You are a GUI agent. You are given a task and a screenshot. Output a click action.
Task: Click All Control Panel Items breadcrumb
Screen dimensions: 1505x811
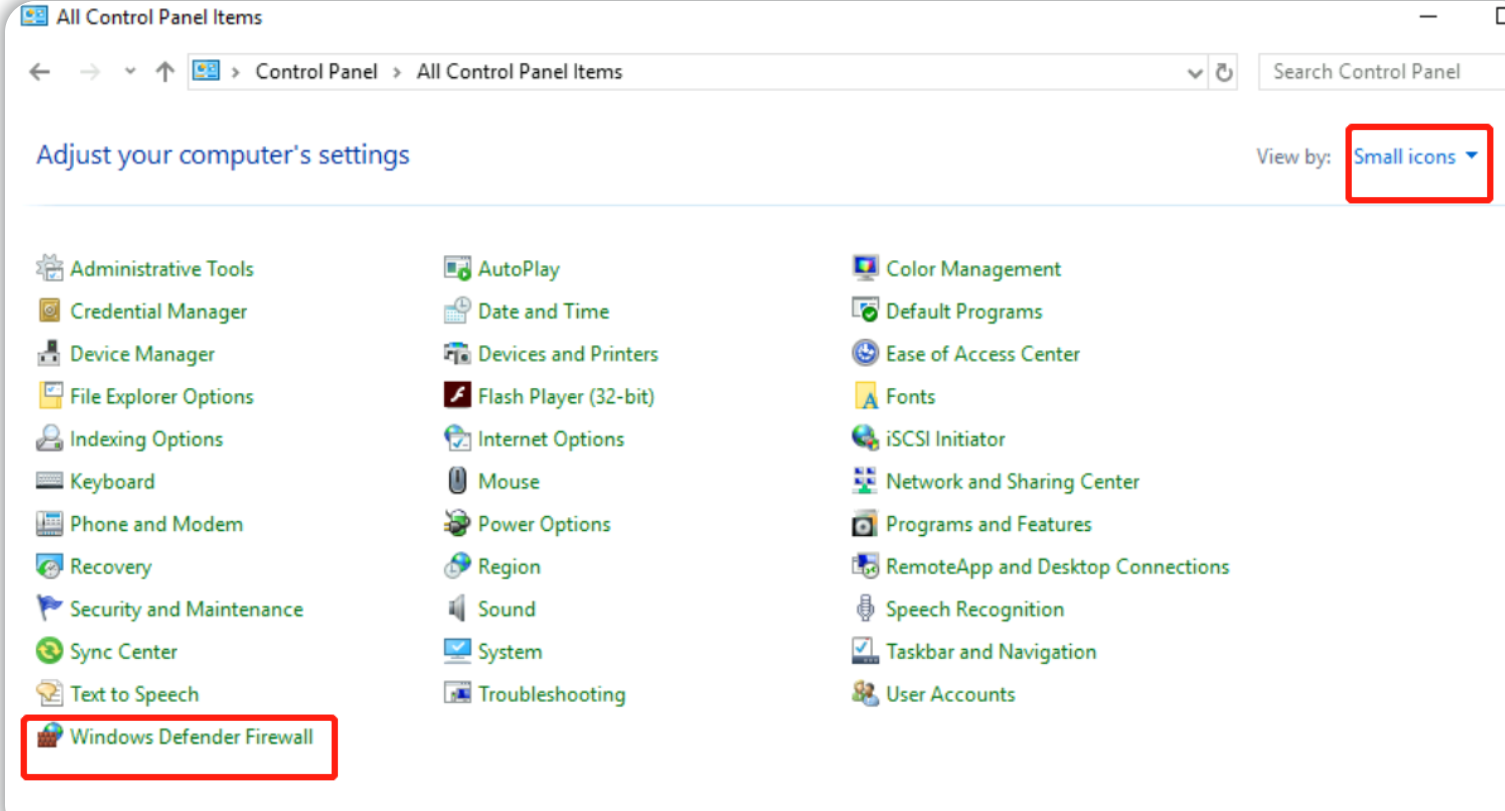(520, 72)
